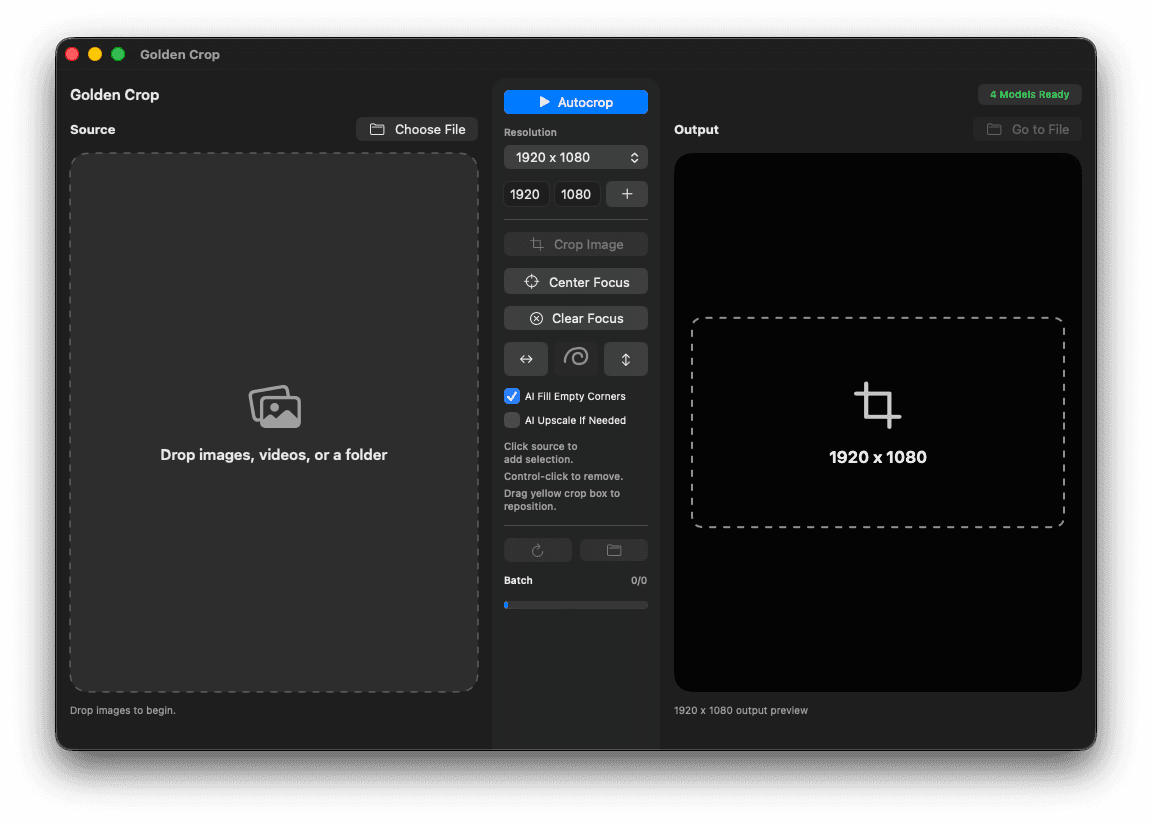Maximize the window with green button
1152x824 pixels.
pyautogui.click(x=118, y=54)
